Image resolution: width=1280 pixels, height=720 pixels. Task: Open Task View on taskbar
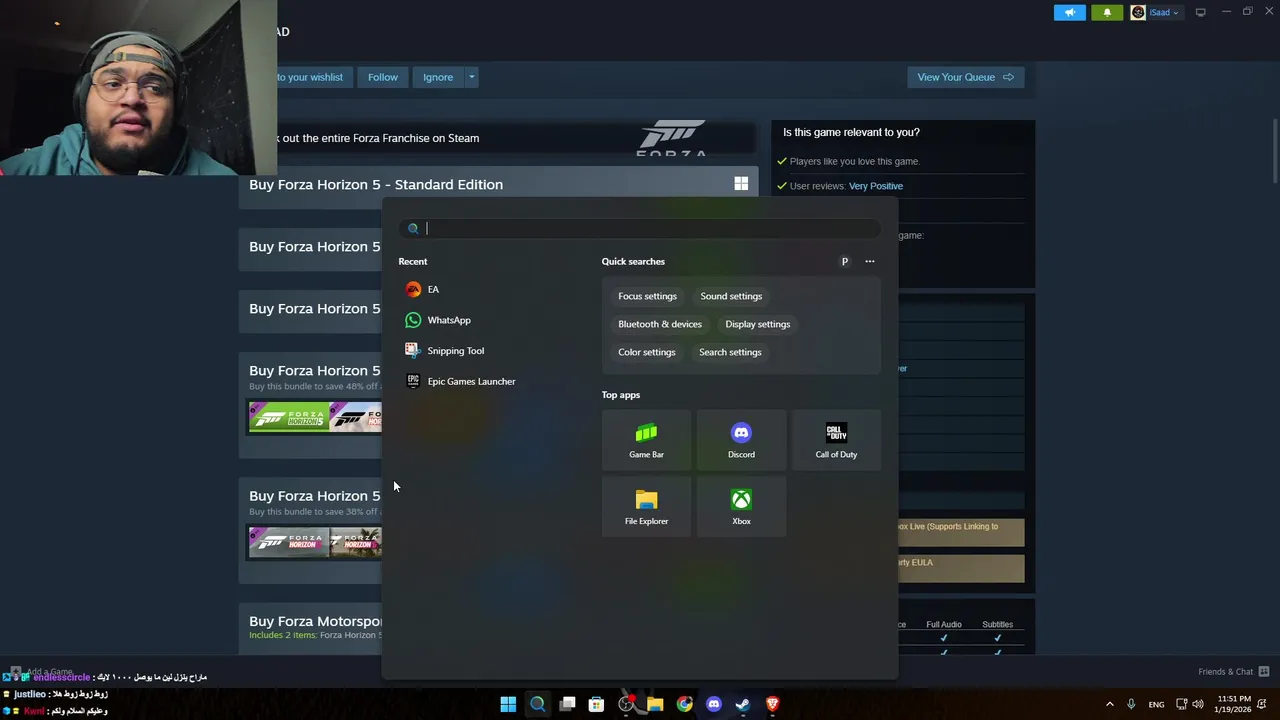pyautogui.click(x=567, y=704)
